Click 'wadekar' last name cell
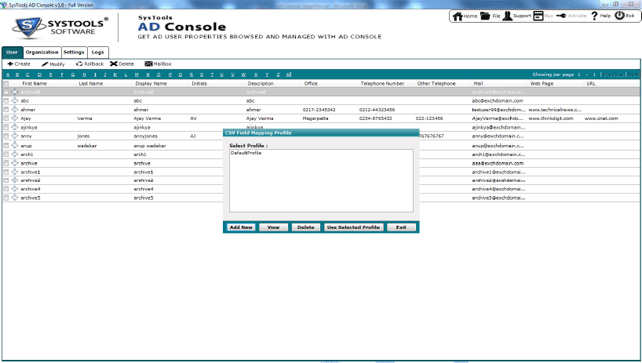Viewport: 642px width, 363px height. click(x=87, y=146)
